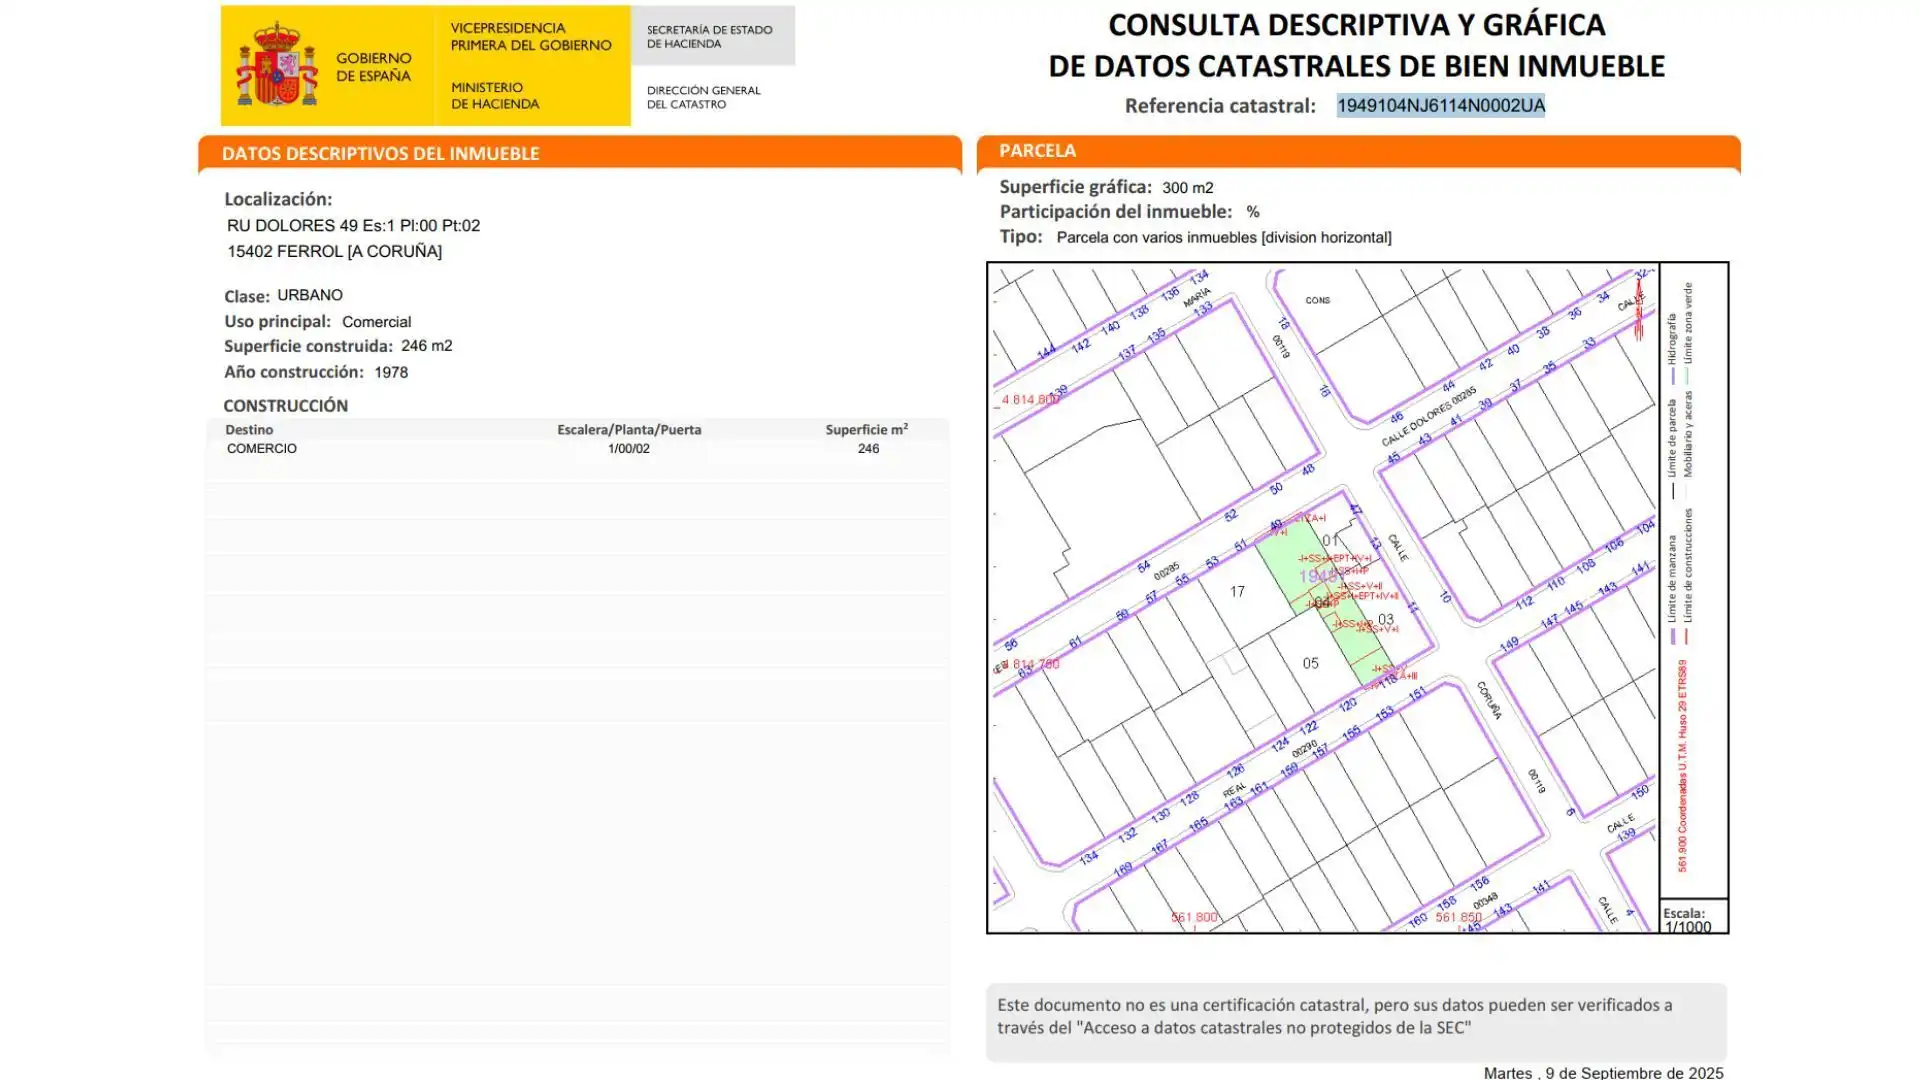Click the REAL street label on map
1920x1080 pixels.
(x=1234, y=790)
